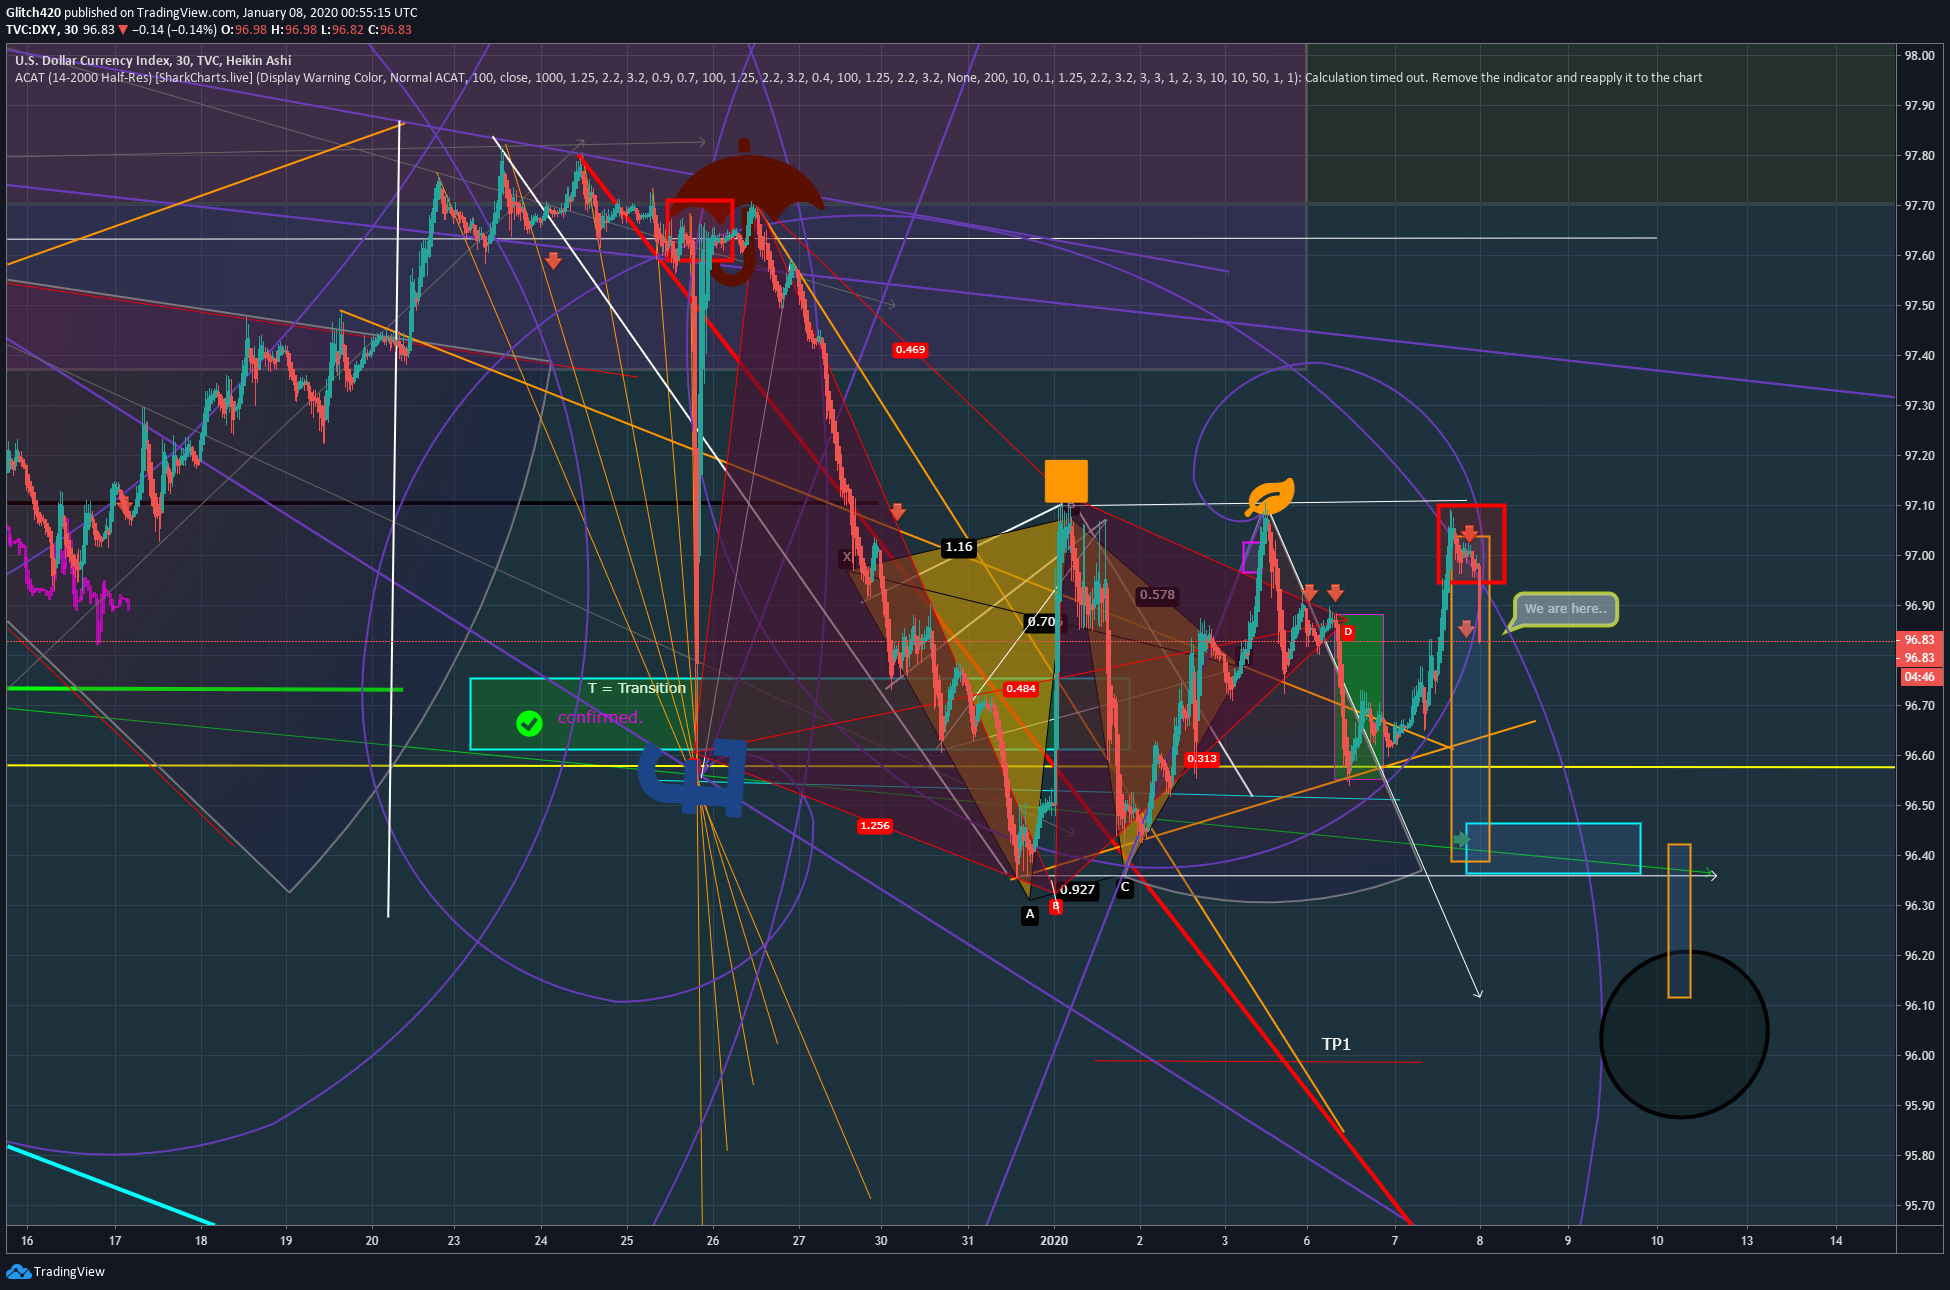
Task: Select the green rectangle next to D label
Action: [1360, 695]
